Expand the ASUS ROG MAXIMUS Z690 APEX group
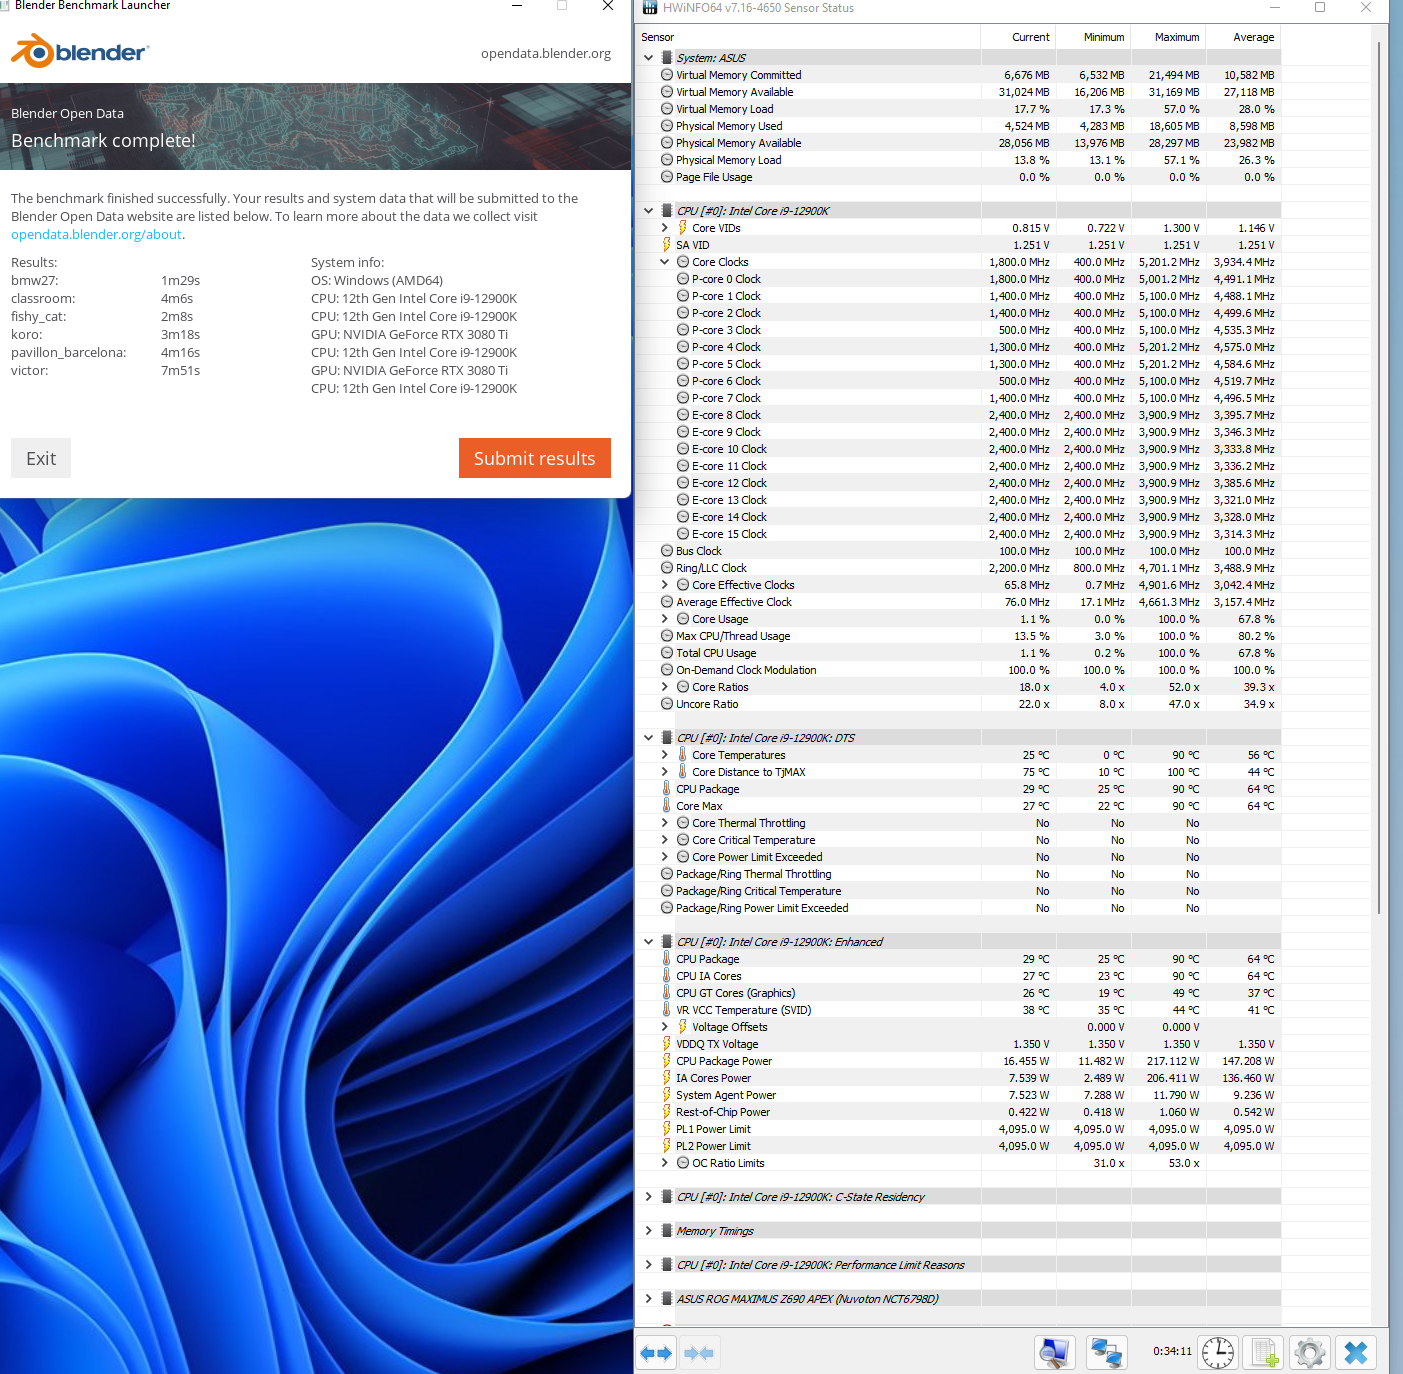This screenshot has height=1374, width=1403. [648, 1299]
